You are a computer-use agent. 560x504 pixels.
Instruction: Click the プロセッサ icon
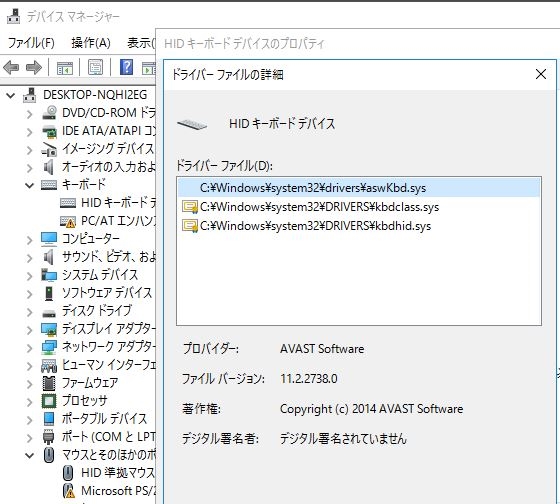[49, 401]
